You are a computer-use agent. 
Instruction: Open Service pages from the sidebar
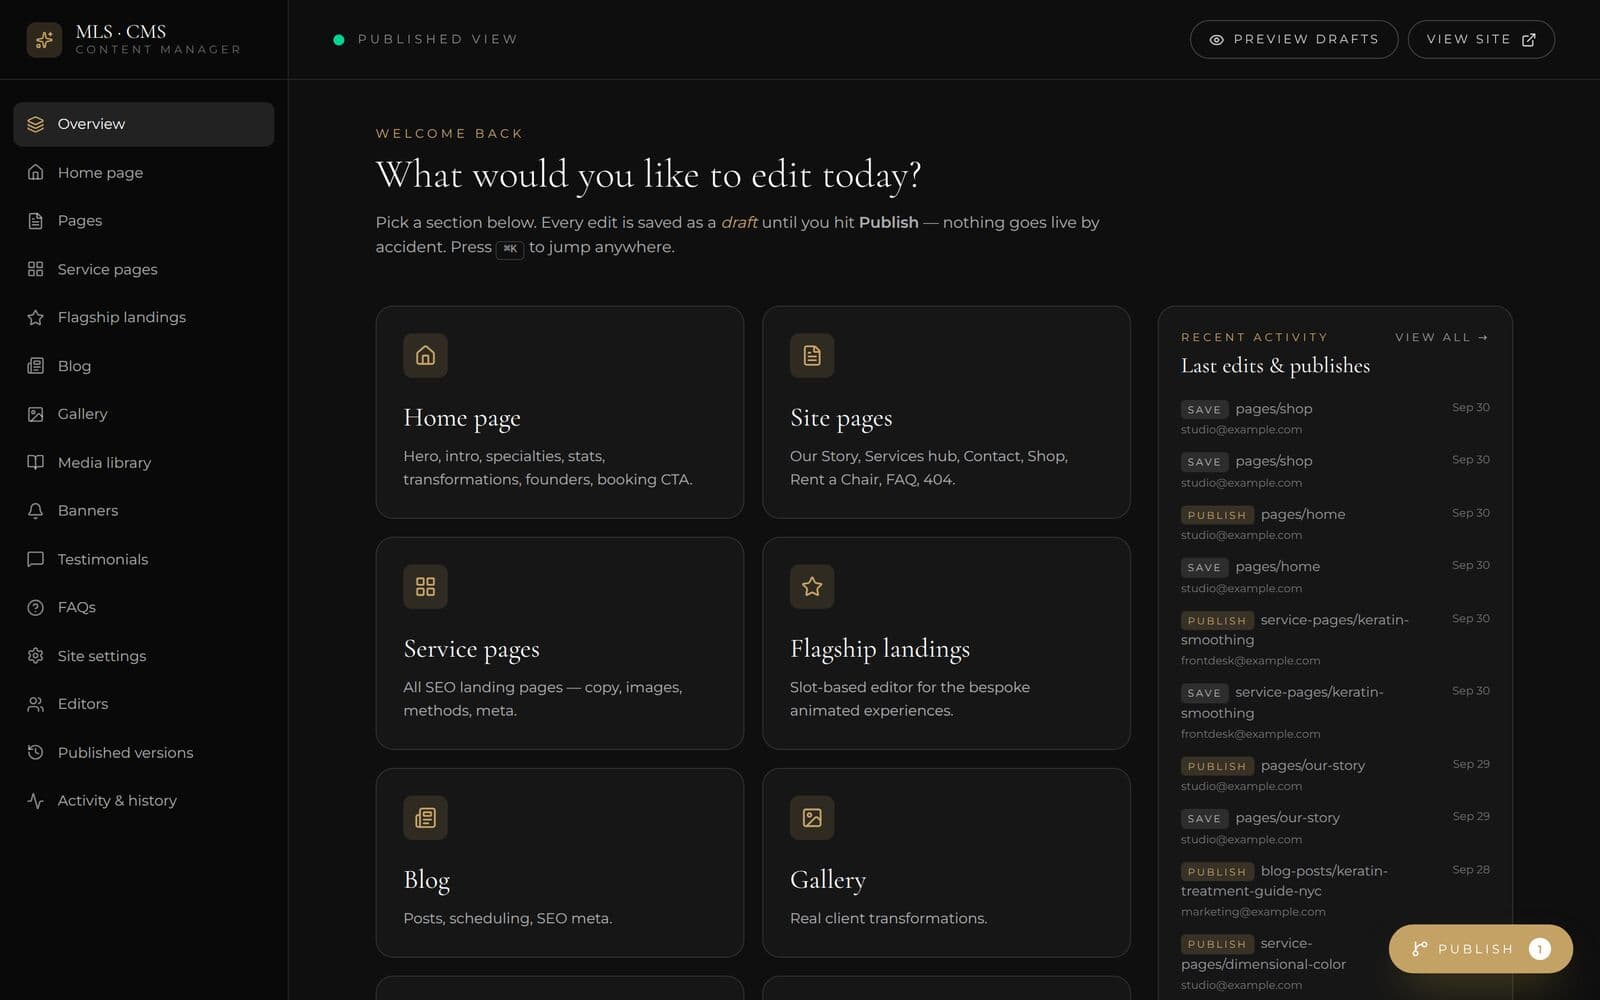coord(144,270)
